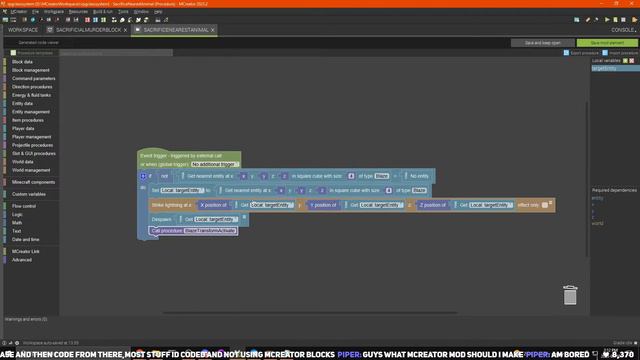Click the green add local variable icon
The width and height of the screenshot is (640, 360).
tap(625, 60)
